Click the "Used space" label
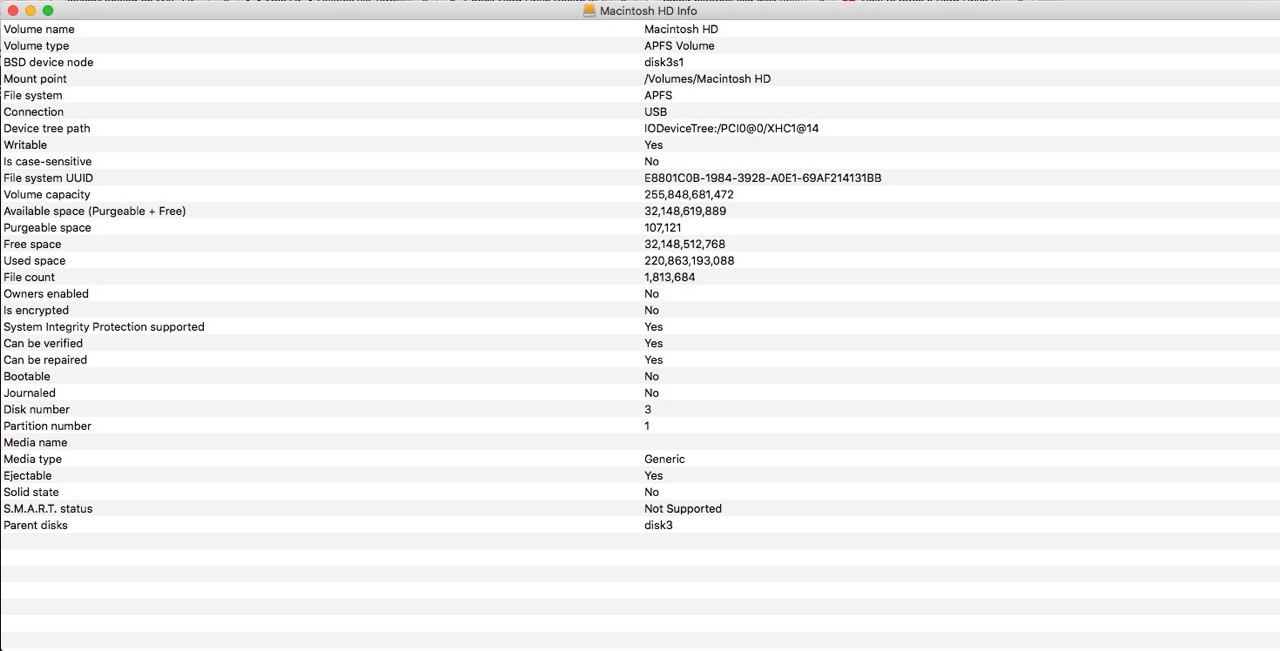This screenshot has width=1280, height=651. [34, 261]
